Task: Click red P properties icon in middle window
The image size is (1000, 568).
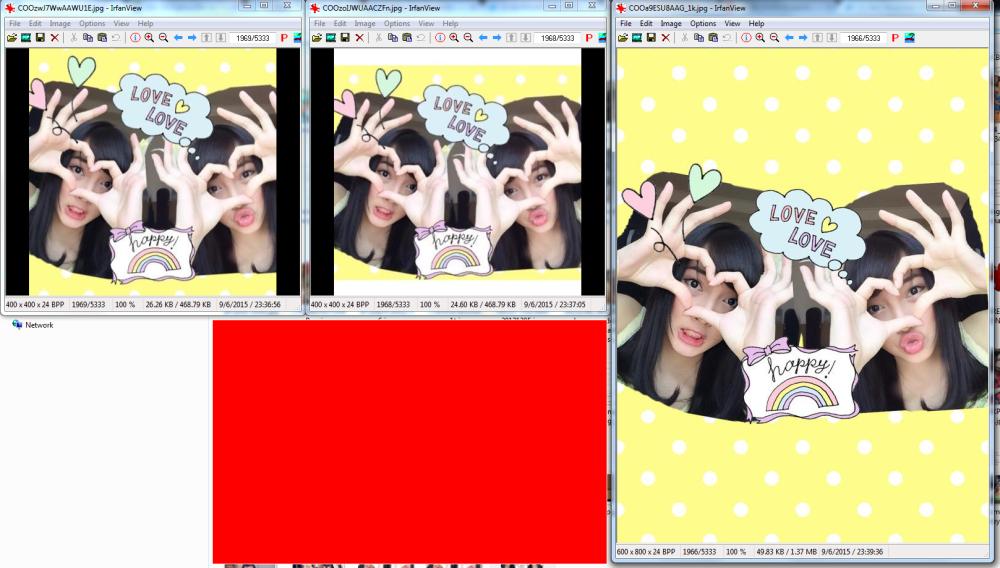Action: click(x=588, y=38)
